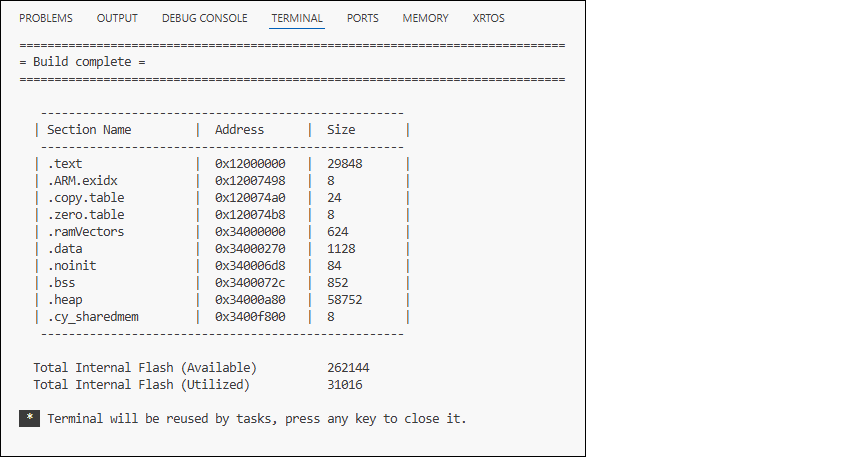The height and width of the screenshot is (457, 854).
Task: Click the available flash value 262144
Action: coord(348,367)
